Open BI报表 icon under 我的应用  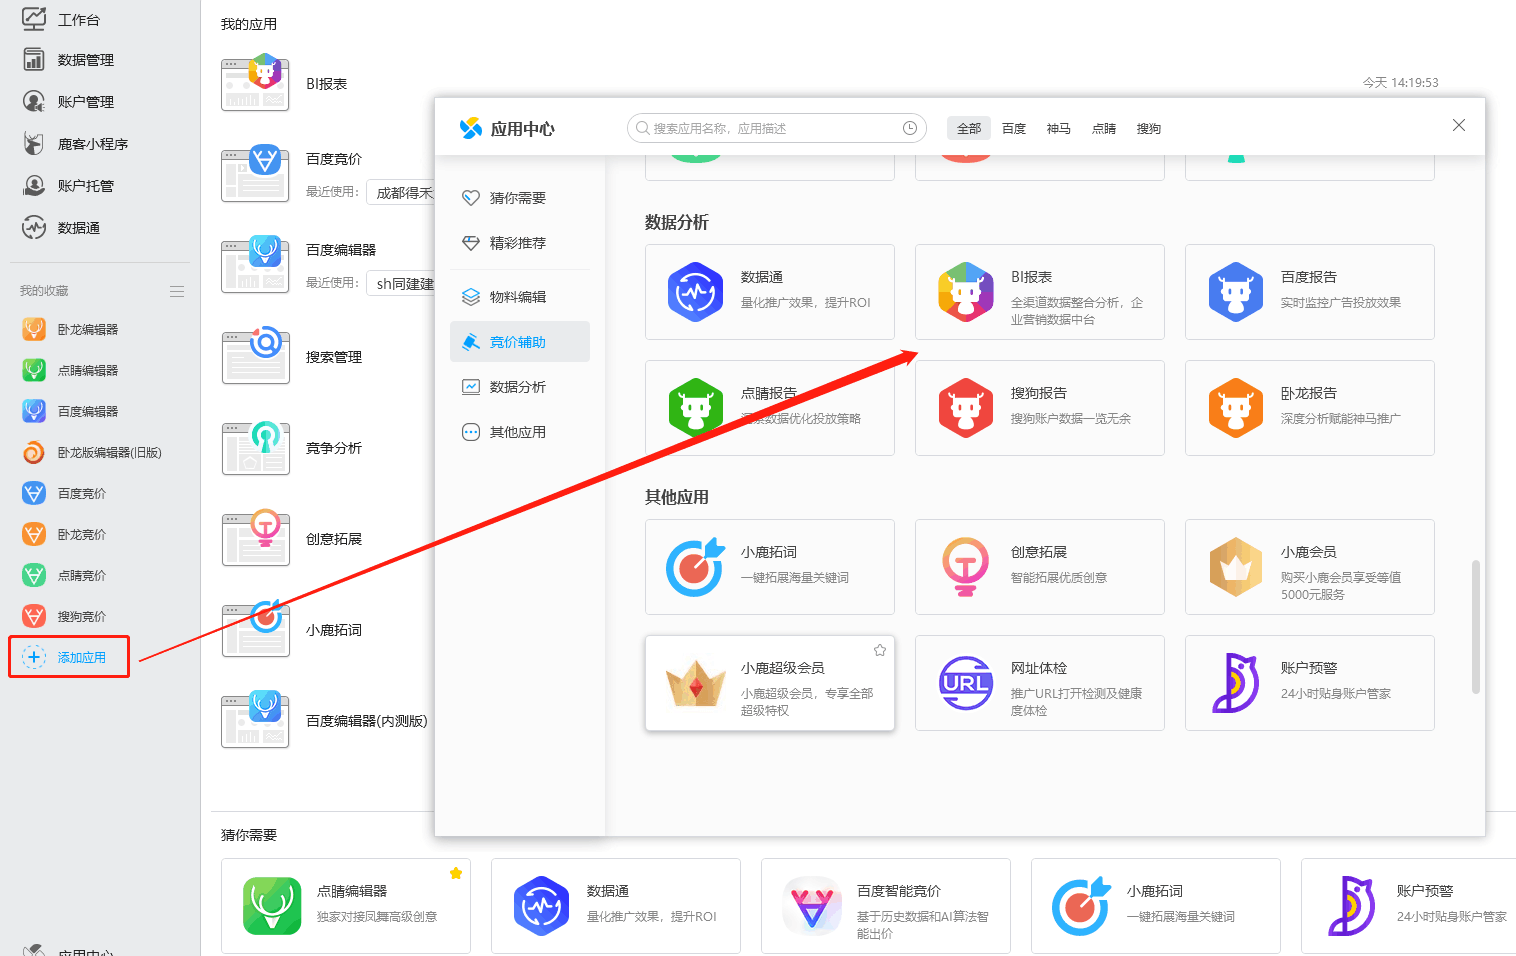click(x=256, y=84)
